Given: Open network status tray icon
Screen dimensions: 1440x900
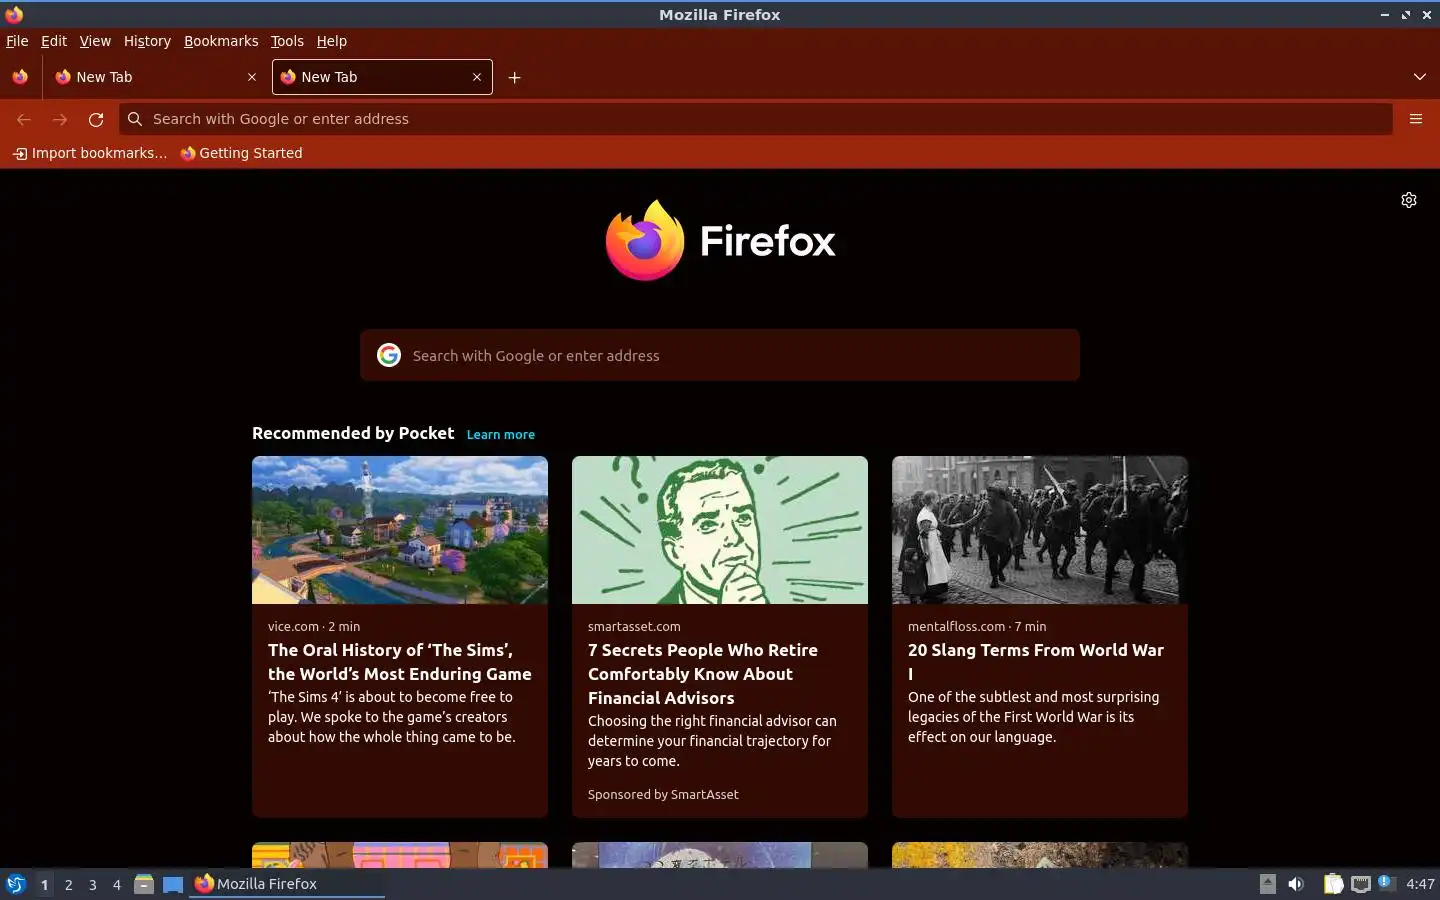Looking at the screenshot, I should coord(1361,884).
